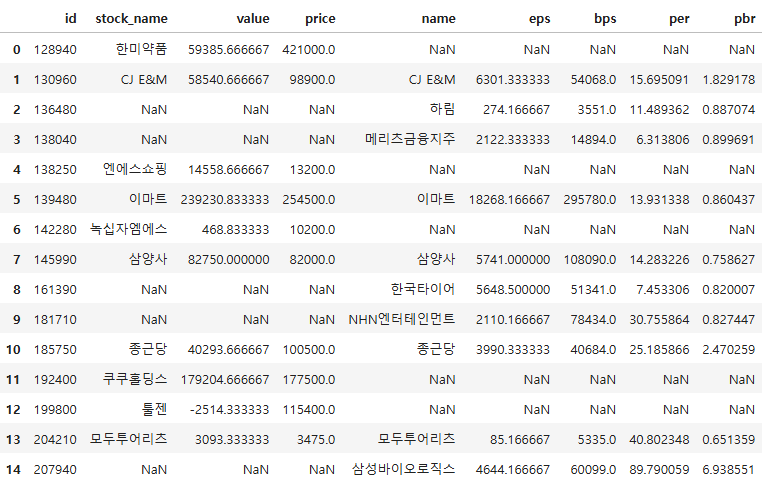Click value cell 40293.666667
The height and width of the screenshot is (489, 772).
click(x=228, y=350)
